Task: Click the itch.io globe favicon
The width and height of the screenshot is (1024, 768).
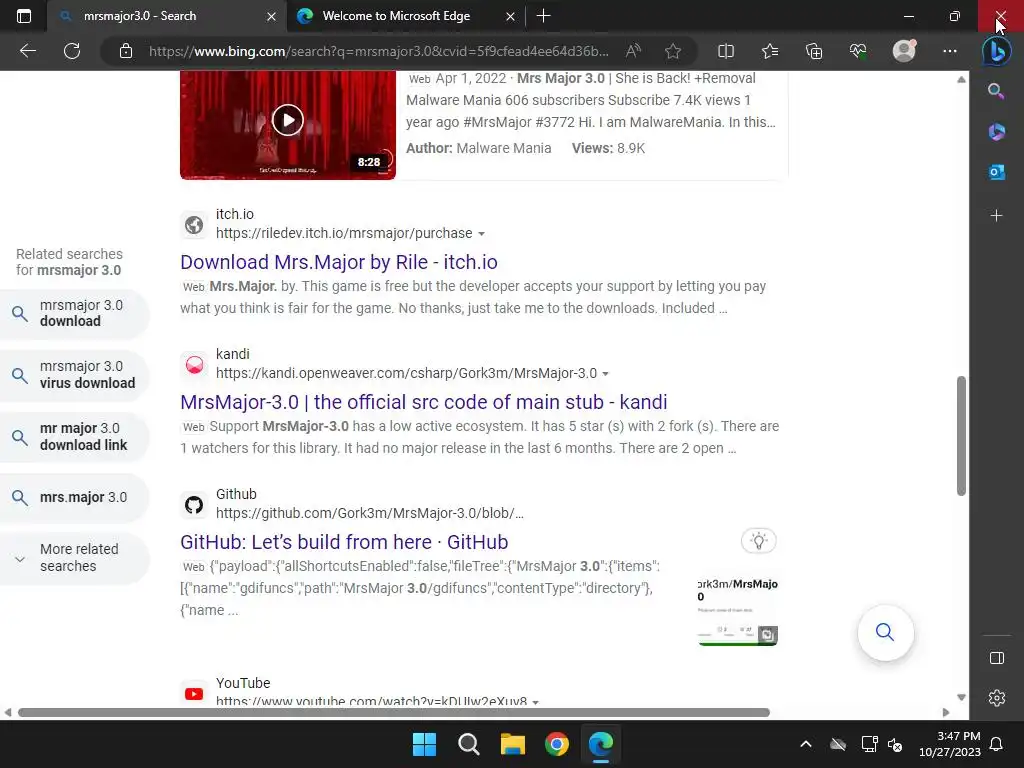Action: (194, 225)
